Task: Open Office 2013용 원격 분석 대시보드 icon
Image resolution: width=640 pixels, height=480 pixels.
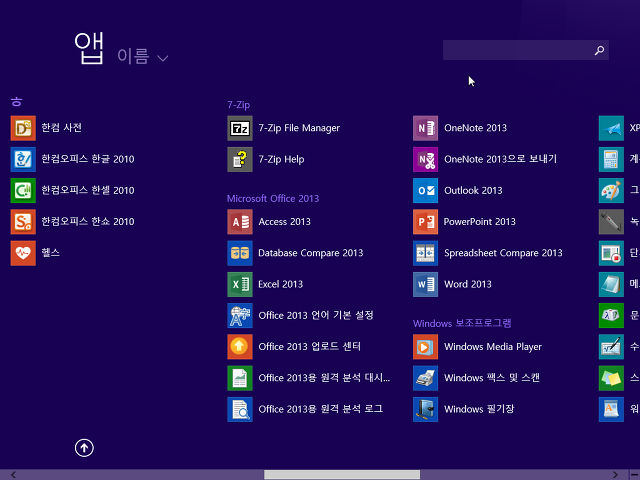Action: pos(240,378)
